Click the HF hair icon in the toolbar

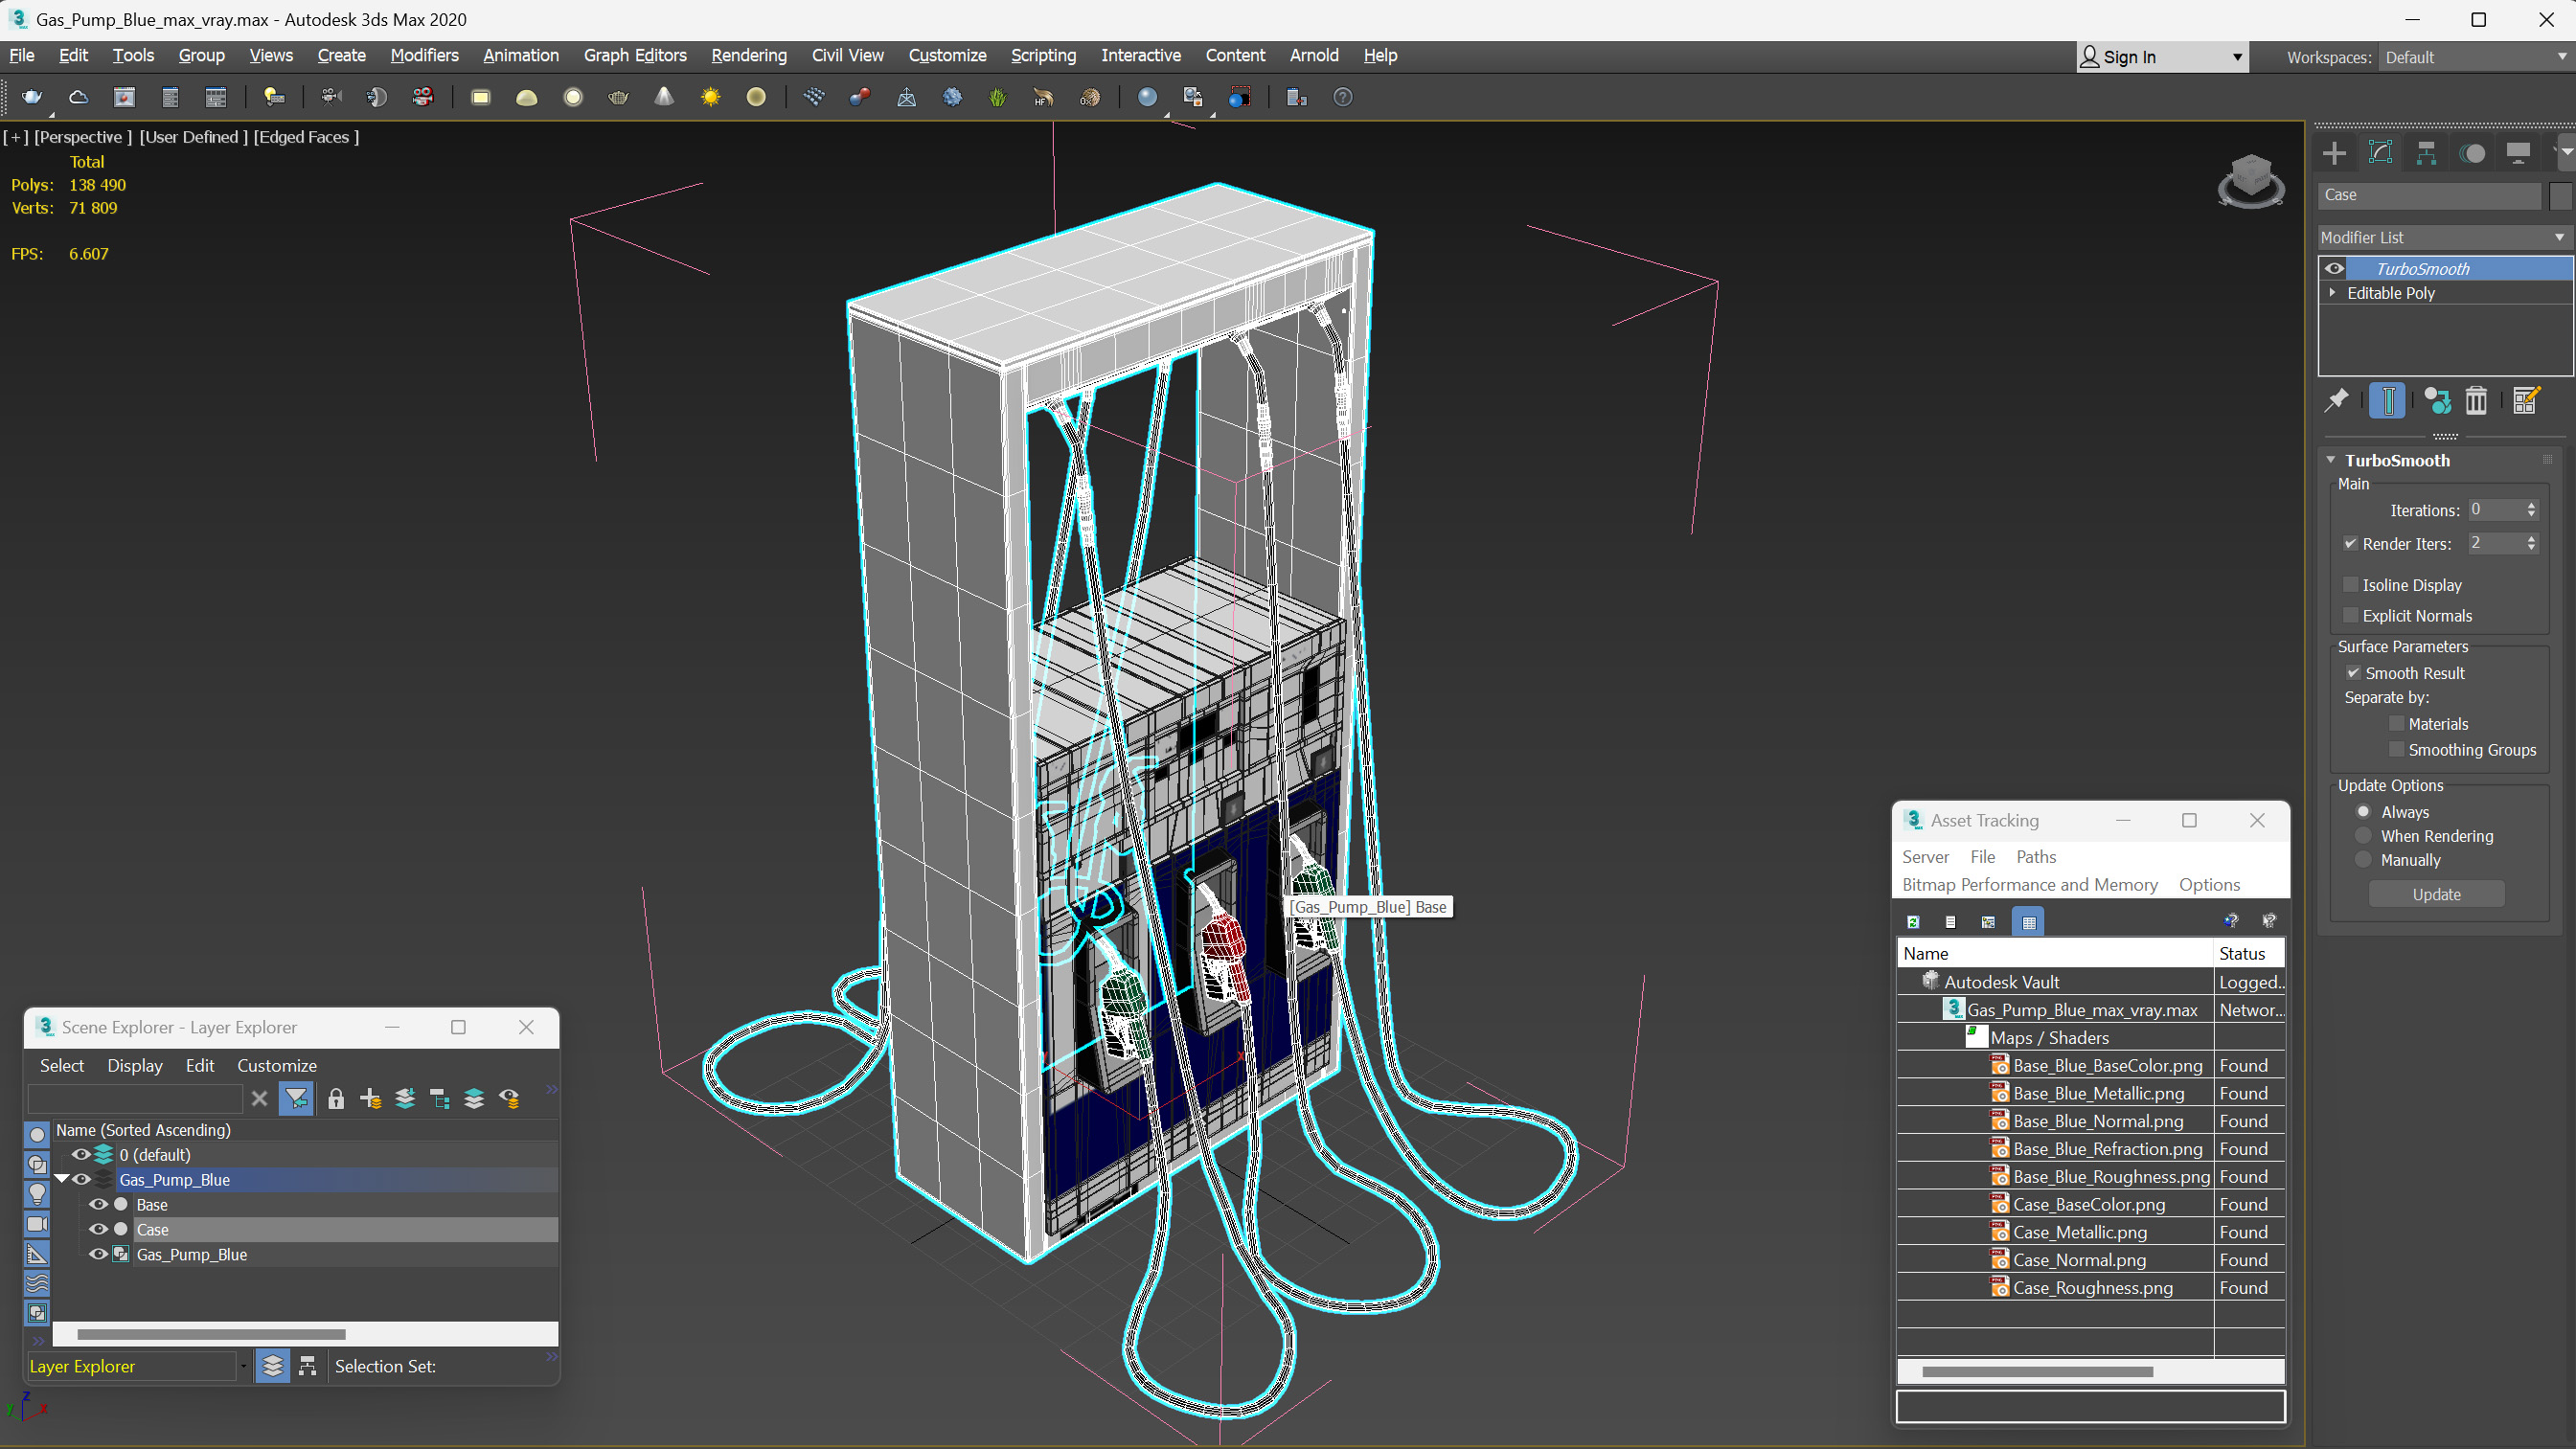tap(1043, 97)
